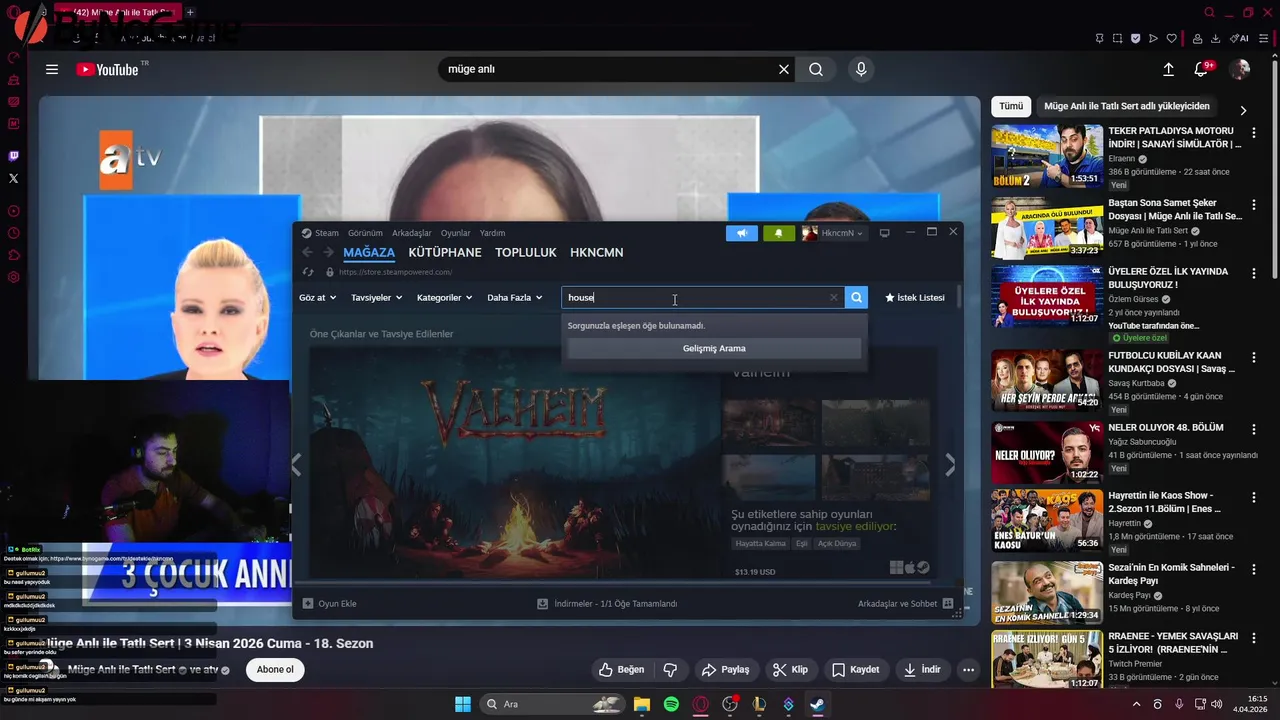Open Opera AI assistant button
This screenshot has height=720, width=1280.
(1239, 39)
